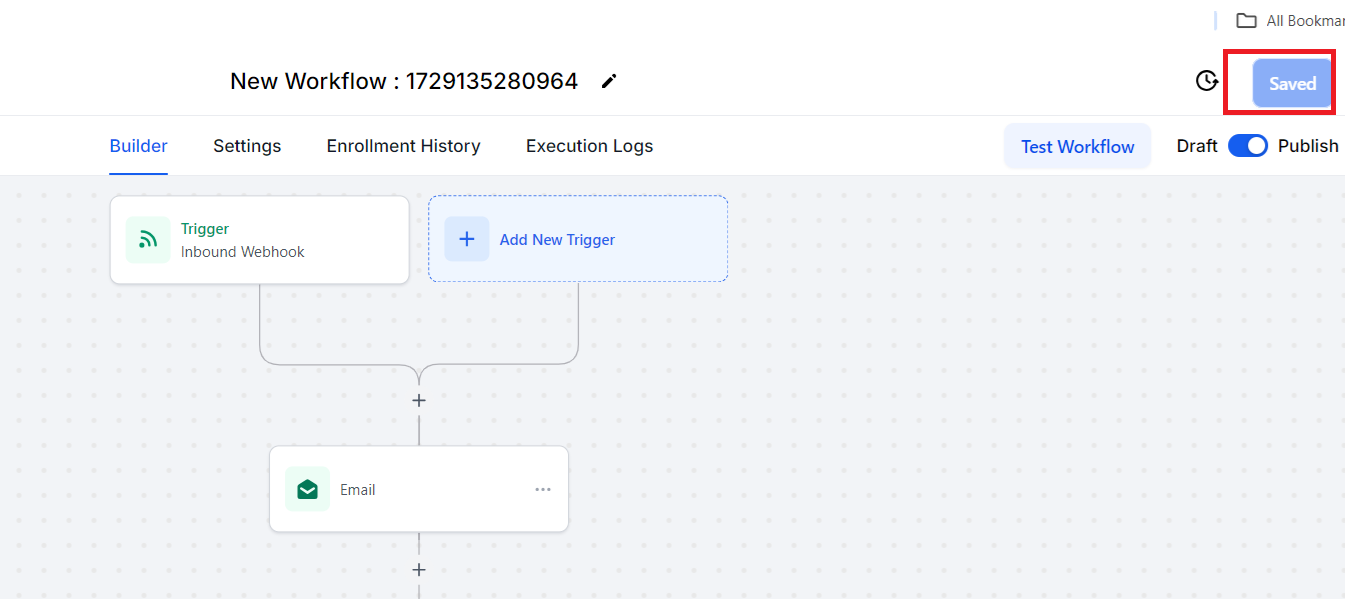Switch to the Builder tab

pos(138,146)
